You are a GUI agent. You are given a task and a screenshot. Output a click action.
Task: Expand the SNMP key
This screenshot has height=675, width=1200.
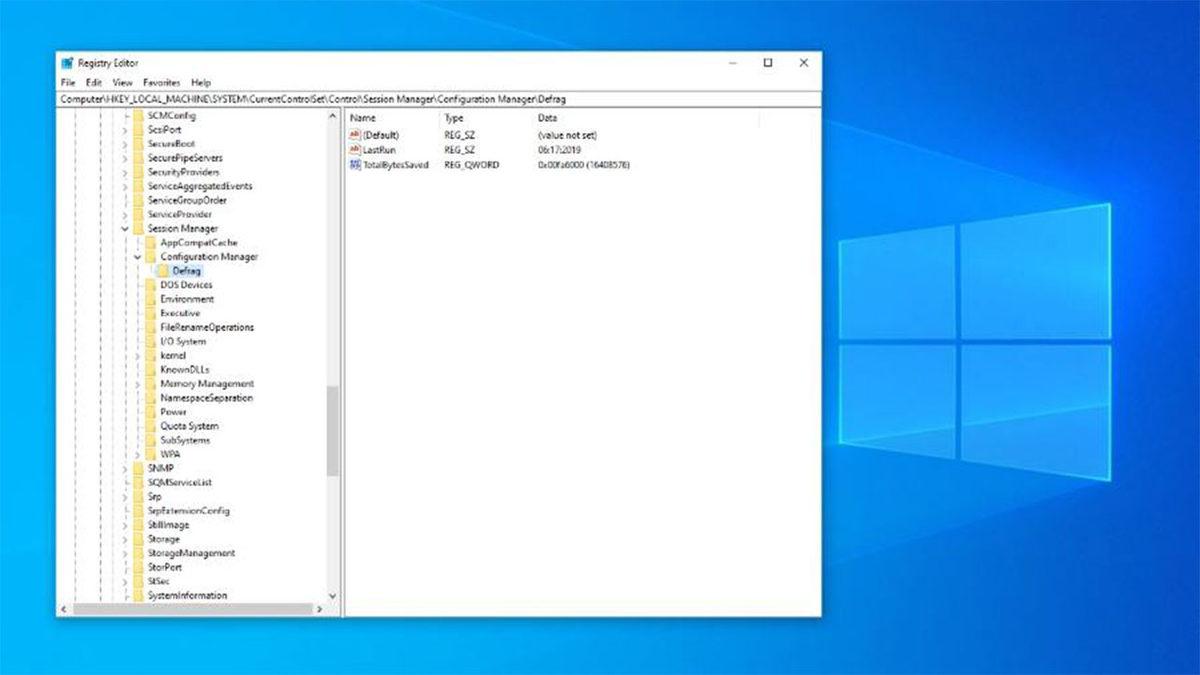point(123,467)
